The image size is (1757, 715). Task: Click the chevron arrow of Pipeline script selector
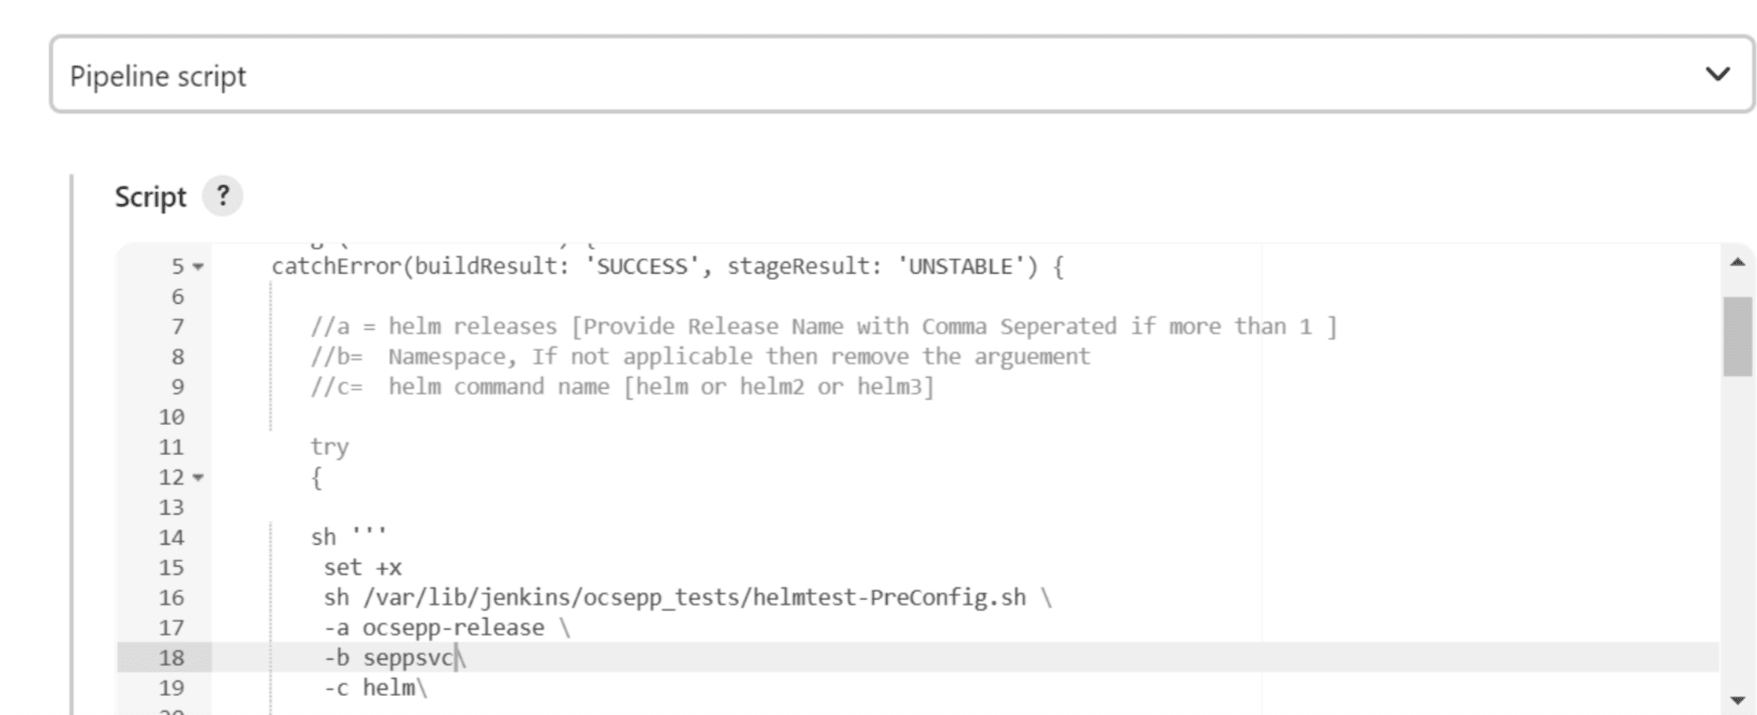click(1717, 74)
